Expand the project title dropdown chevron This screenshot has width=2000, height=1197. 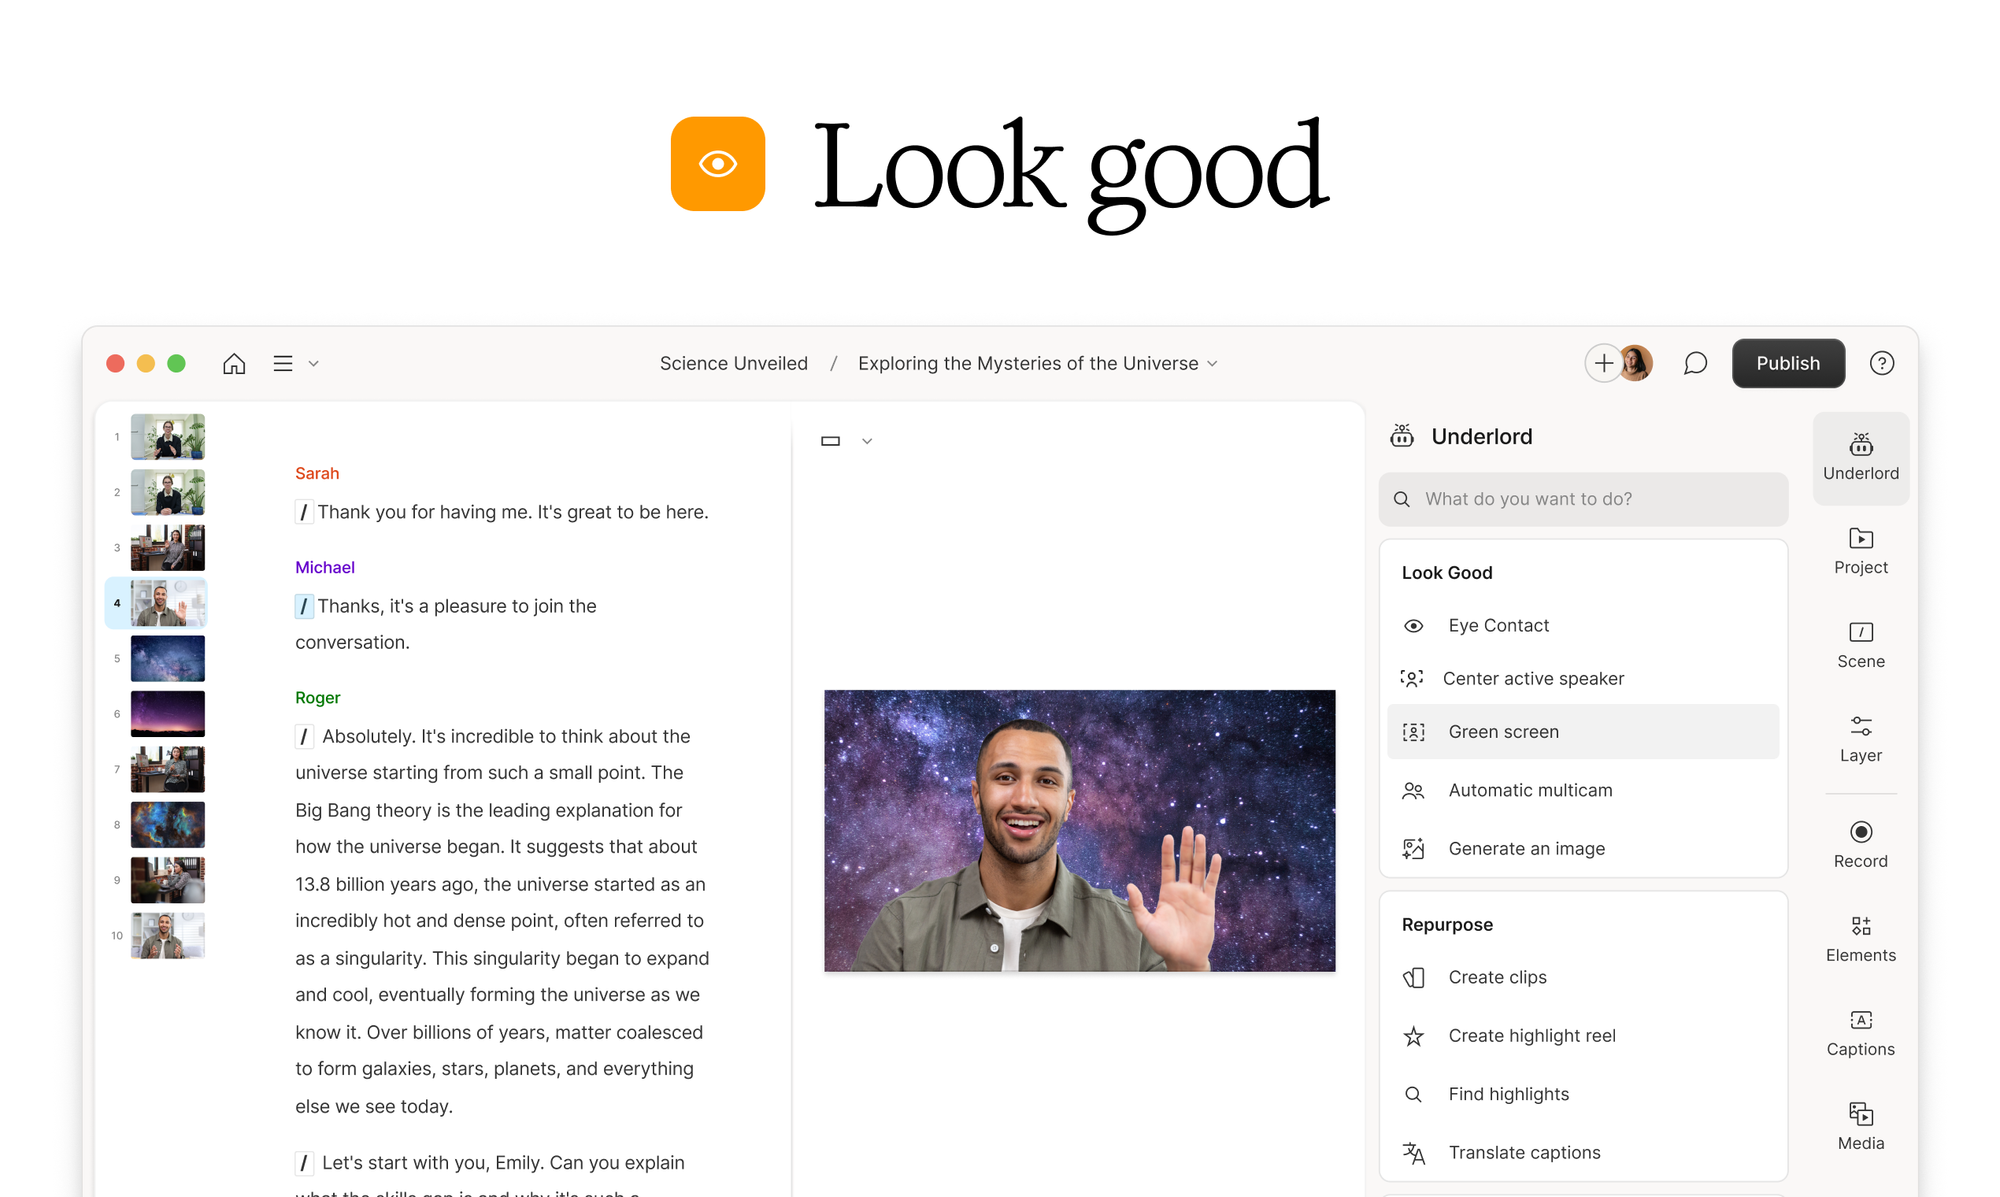coord(1212,364)
